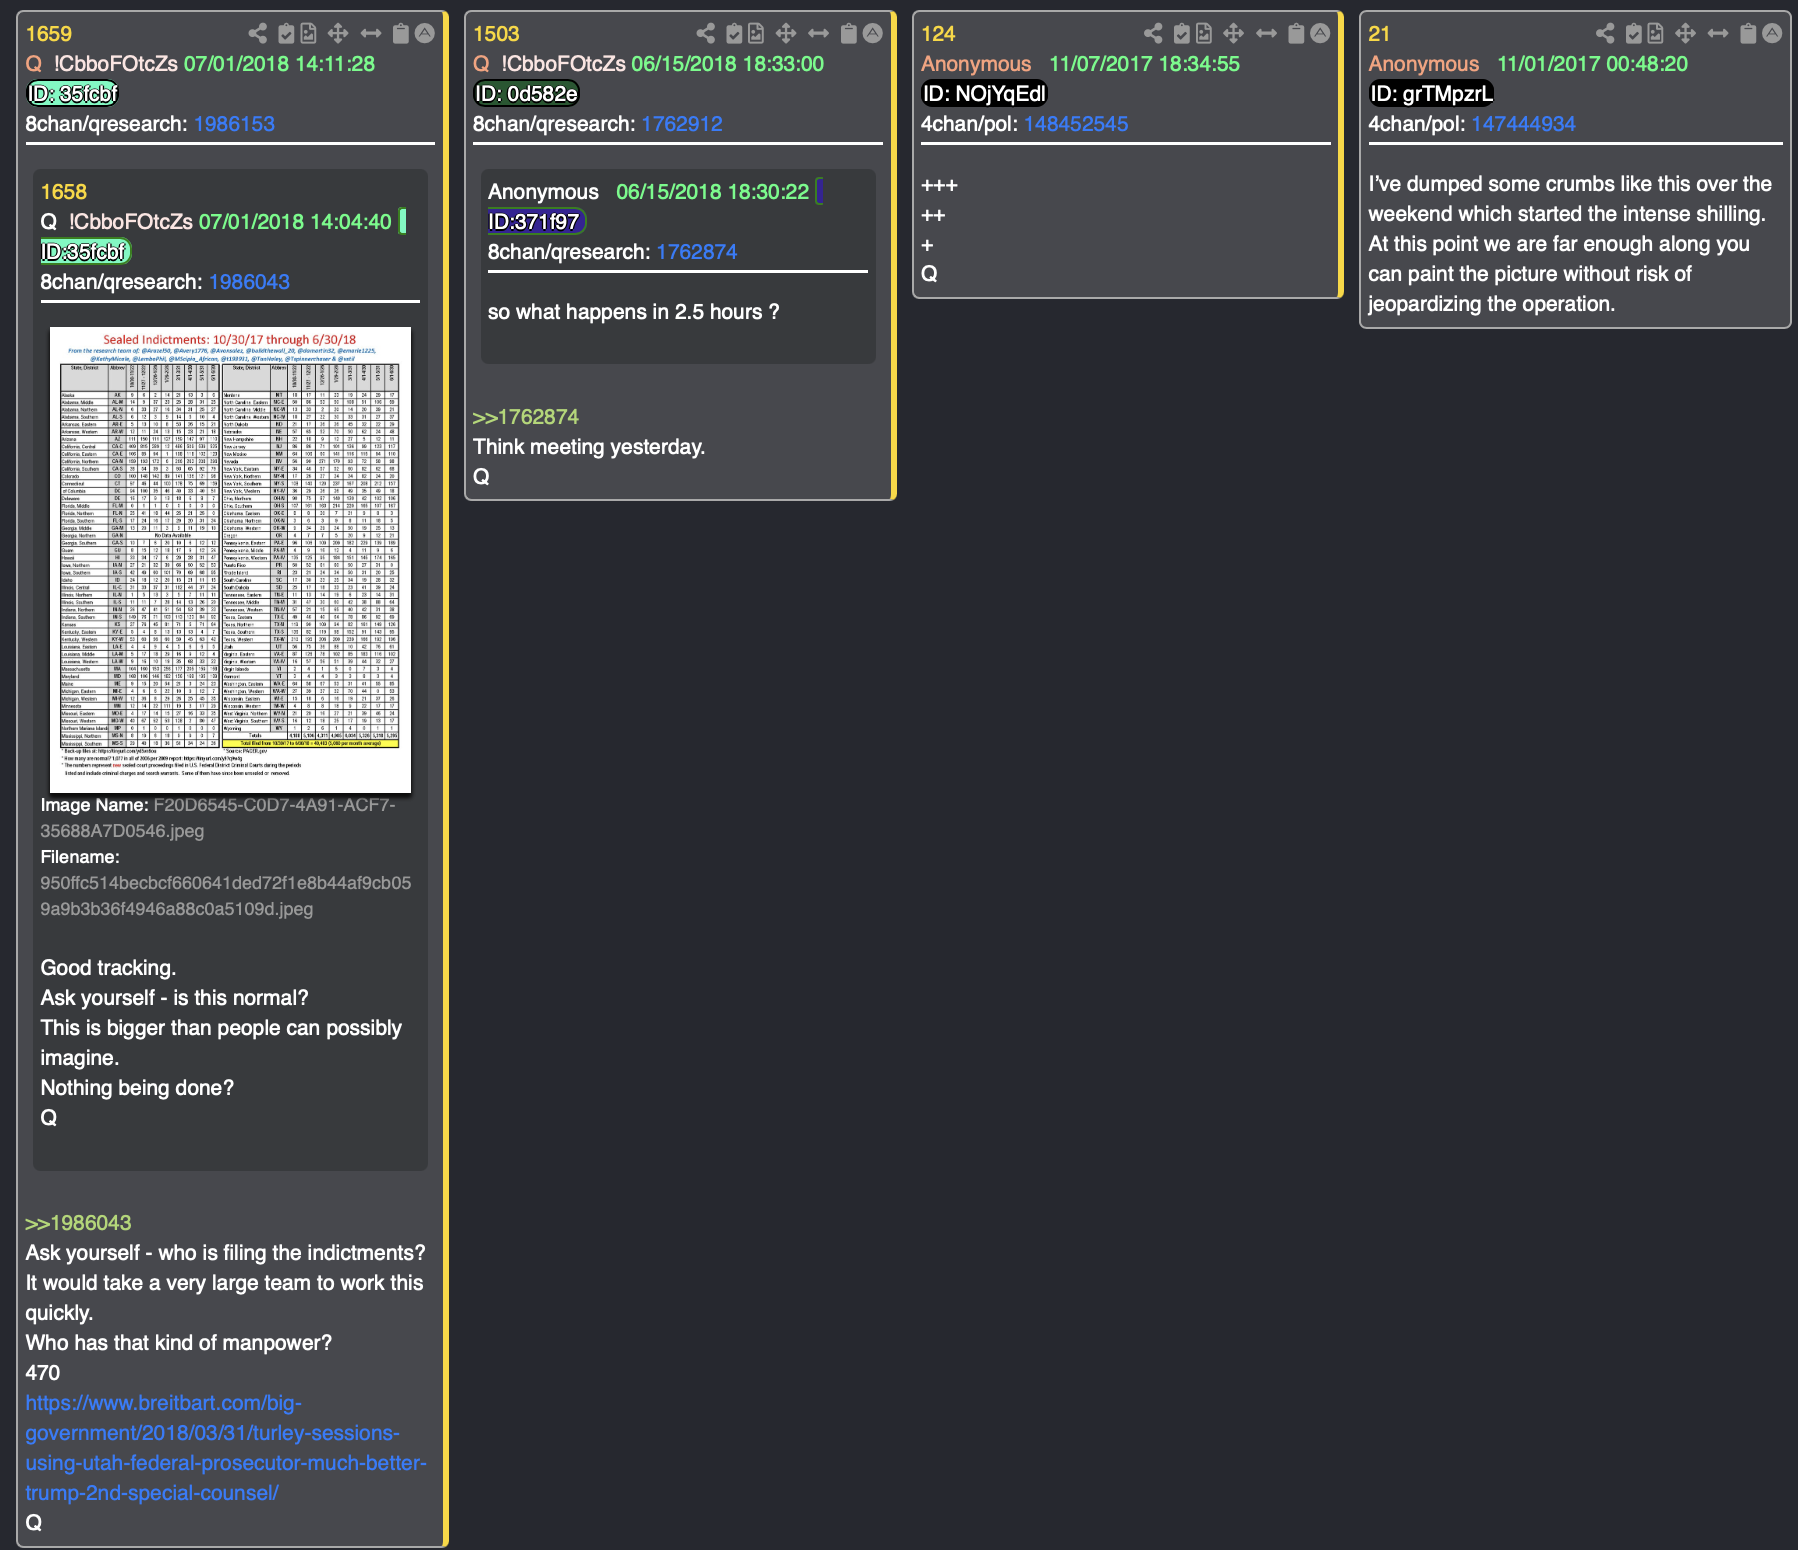Click the ID:35fcbf badge on quoted post 1658
The image size is (1798, 1550).
[85, 252]
